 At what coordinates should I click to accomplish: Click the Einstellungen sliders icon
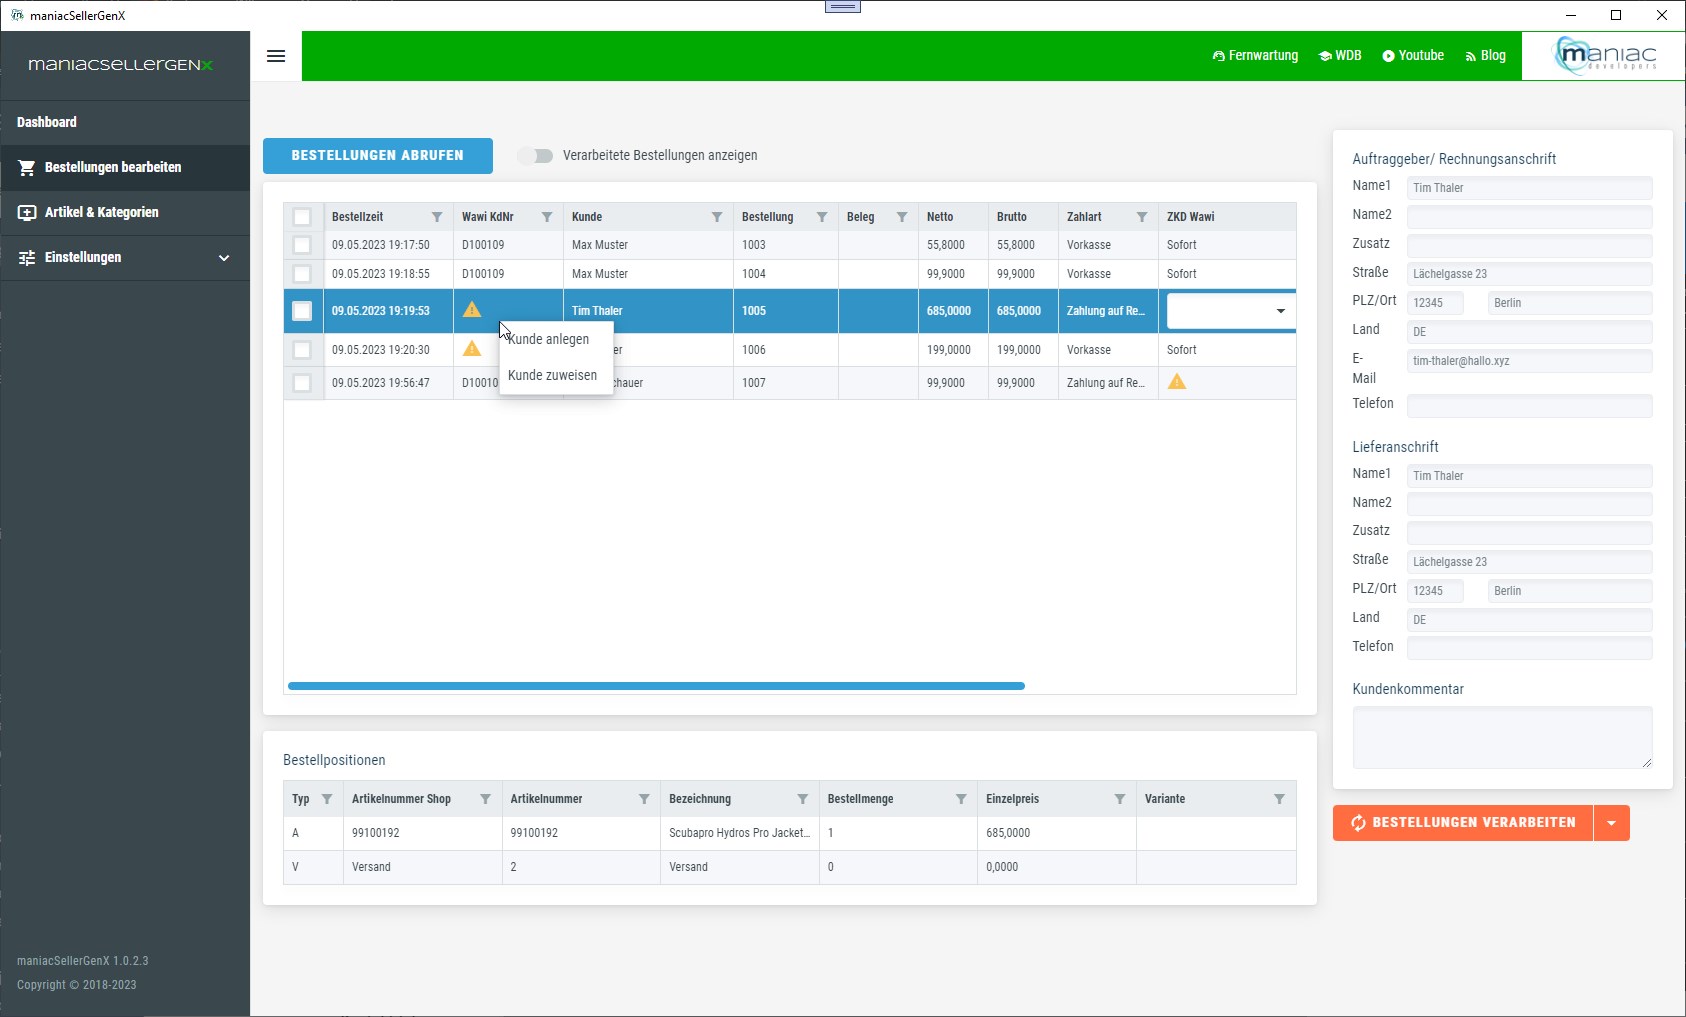[x=27, y=257]
